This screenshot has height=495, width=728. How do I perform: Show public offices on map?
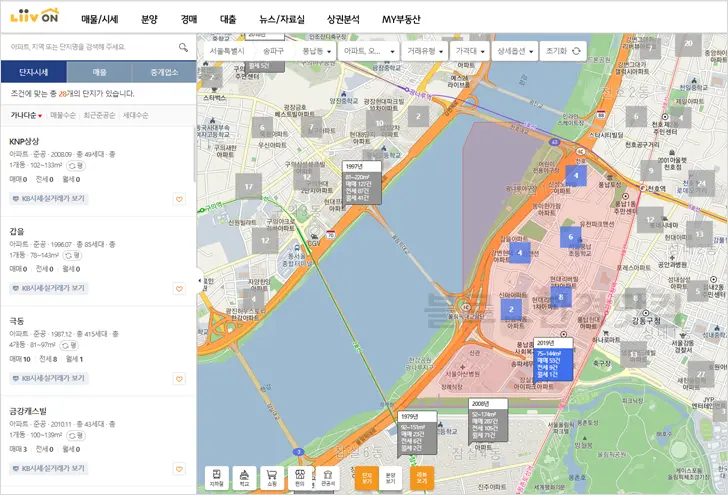click(x=327, y=477)
